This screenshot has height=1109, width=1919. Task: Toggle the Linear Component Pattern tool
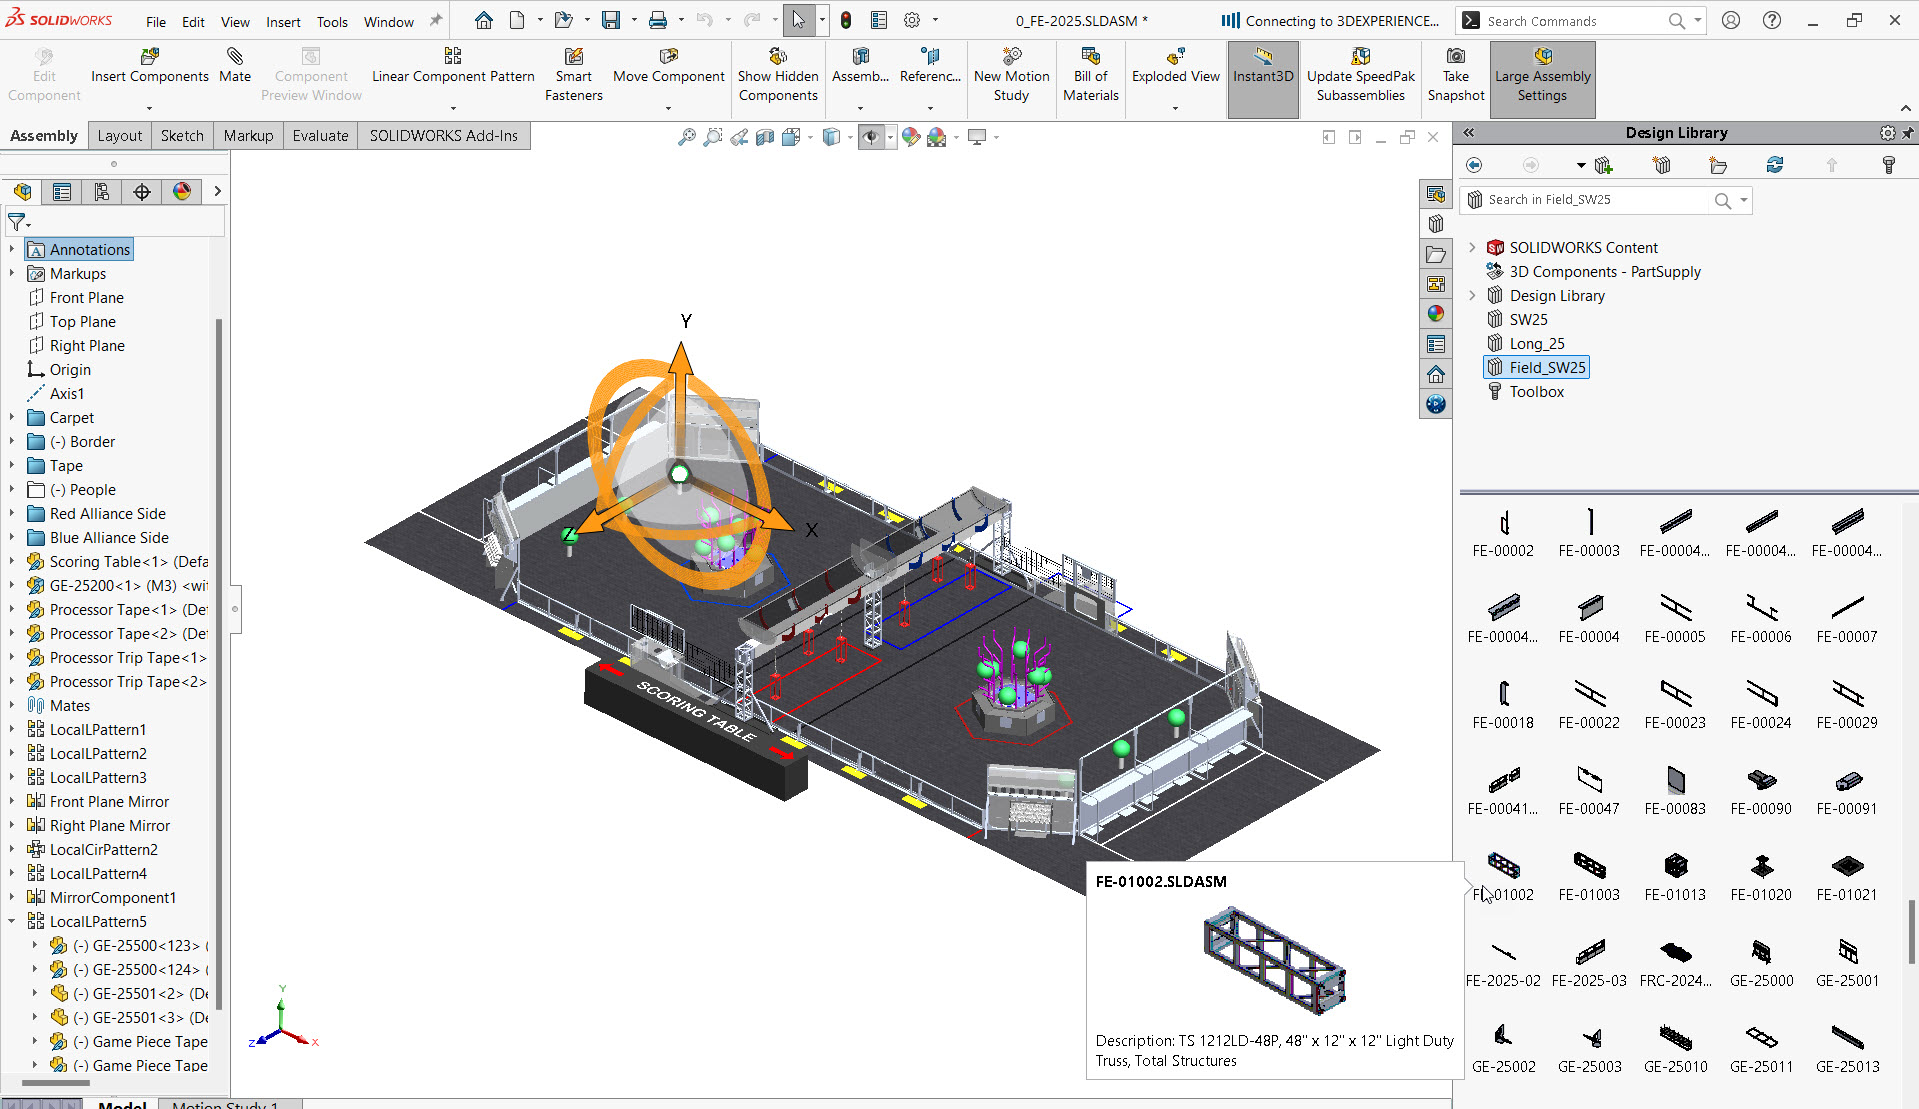[452, 68]
